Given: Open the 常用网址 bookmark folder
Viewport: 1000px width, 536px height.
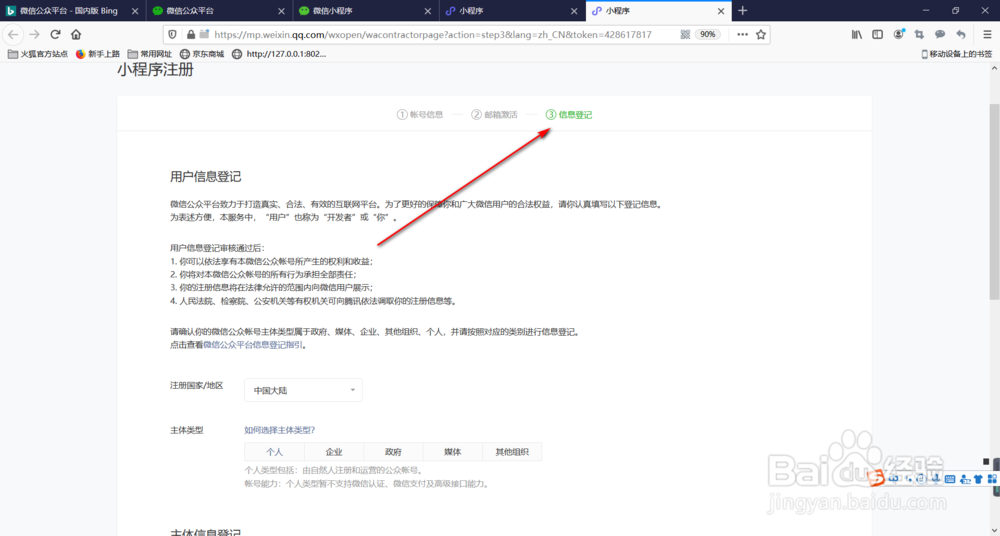Looking at the screenshot, I should pos(150,54).
